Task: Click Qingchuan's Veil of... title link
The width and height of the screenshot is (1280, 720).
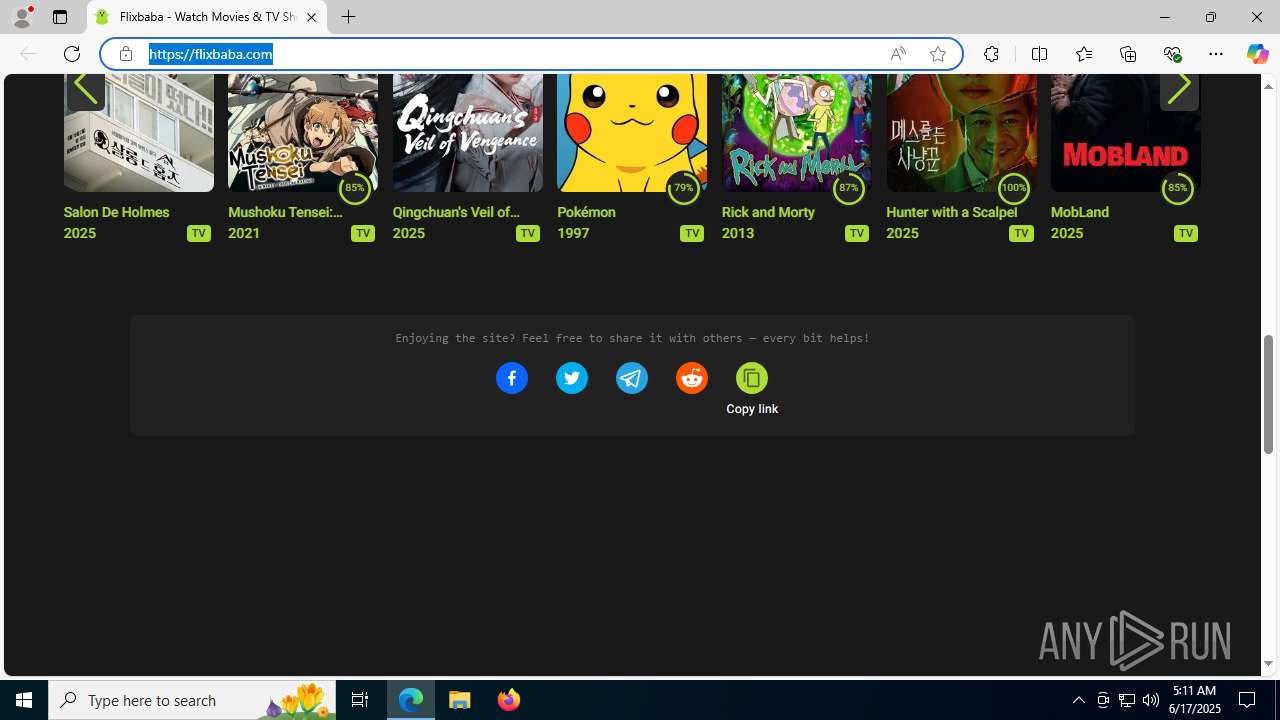Action: [456, 212]
